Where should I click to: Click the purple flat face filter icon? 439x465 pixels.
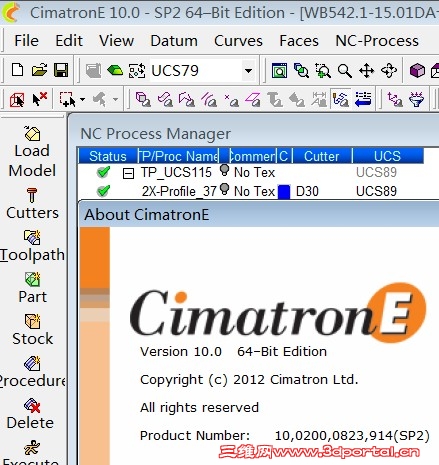(x=165, y=99)
